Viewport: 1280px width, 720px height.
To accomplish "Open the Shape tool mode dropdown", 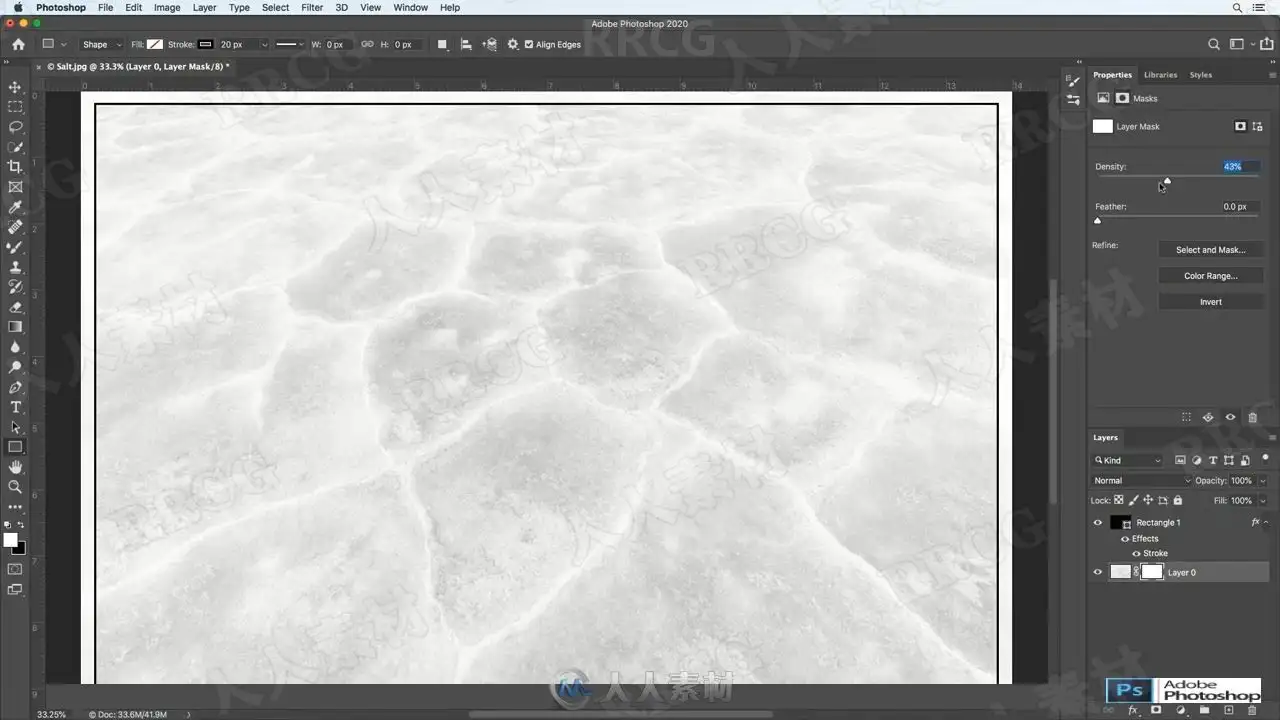I will [x=101, y=44].
